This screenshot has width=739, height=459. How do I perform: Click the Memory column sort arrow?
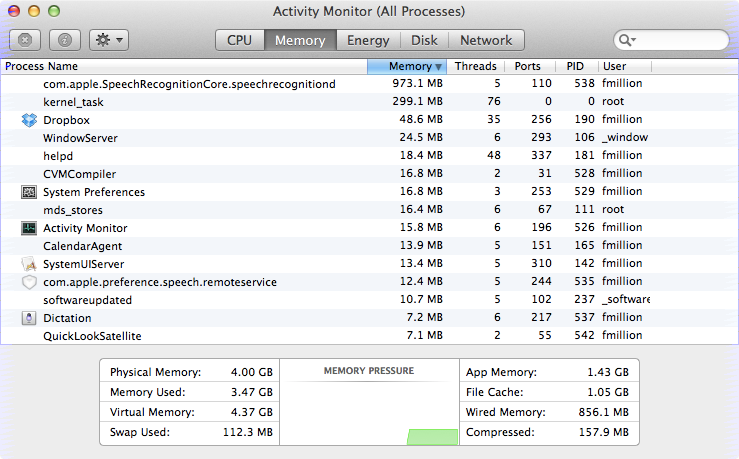[x=439, y=67]
